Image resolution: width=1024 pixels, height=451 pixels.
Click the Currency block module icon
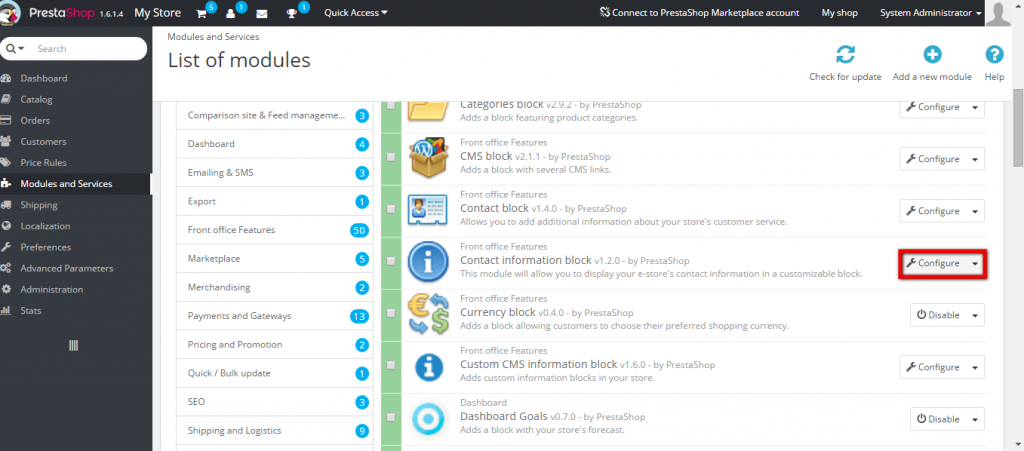(x=428, y=314)
